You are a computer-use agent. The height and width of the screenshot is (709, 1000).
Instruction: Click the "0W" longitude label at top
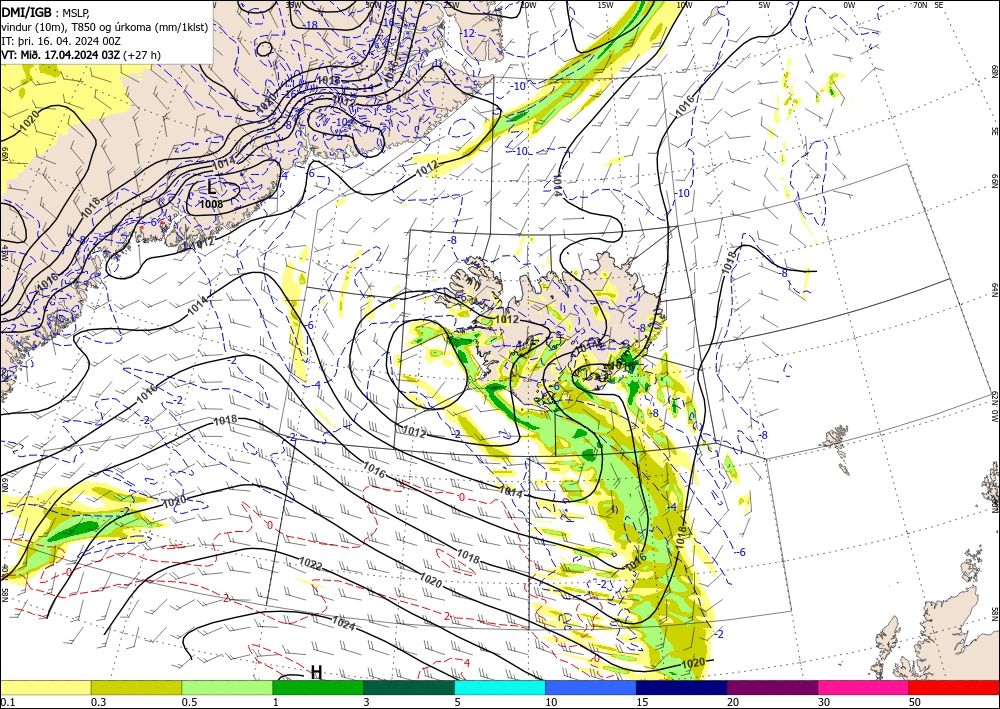(x=849, y=5)
